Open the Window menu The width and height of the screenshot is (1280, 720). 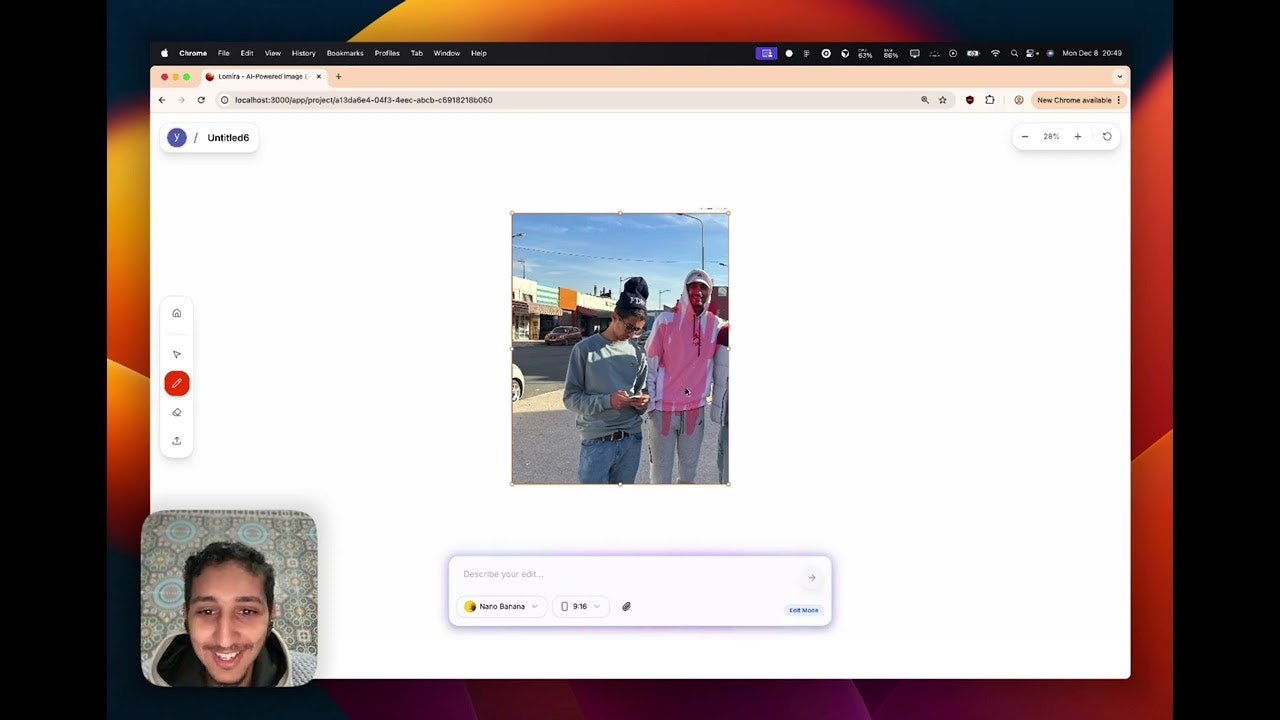[x=447, y=53]
